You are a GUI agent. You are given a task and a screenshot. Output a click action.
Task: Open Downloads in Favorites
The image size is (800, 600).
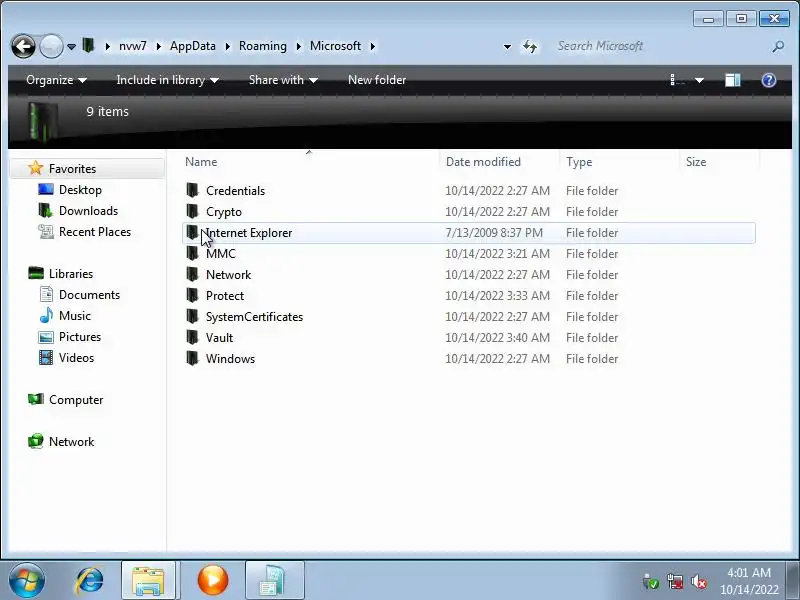(88, 211)
